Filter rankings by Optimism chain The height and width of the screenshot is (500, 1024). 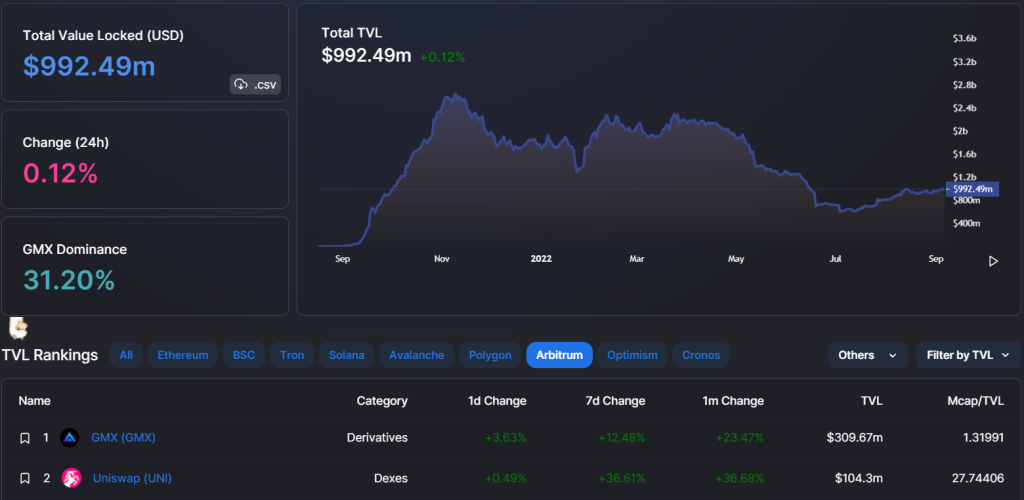(x=632, y=355)
